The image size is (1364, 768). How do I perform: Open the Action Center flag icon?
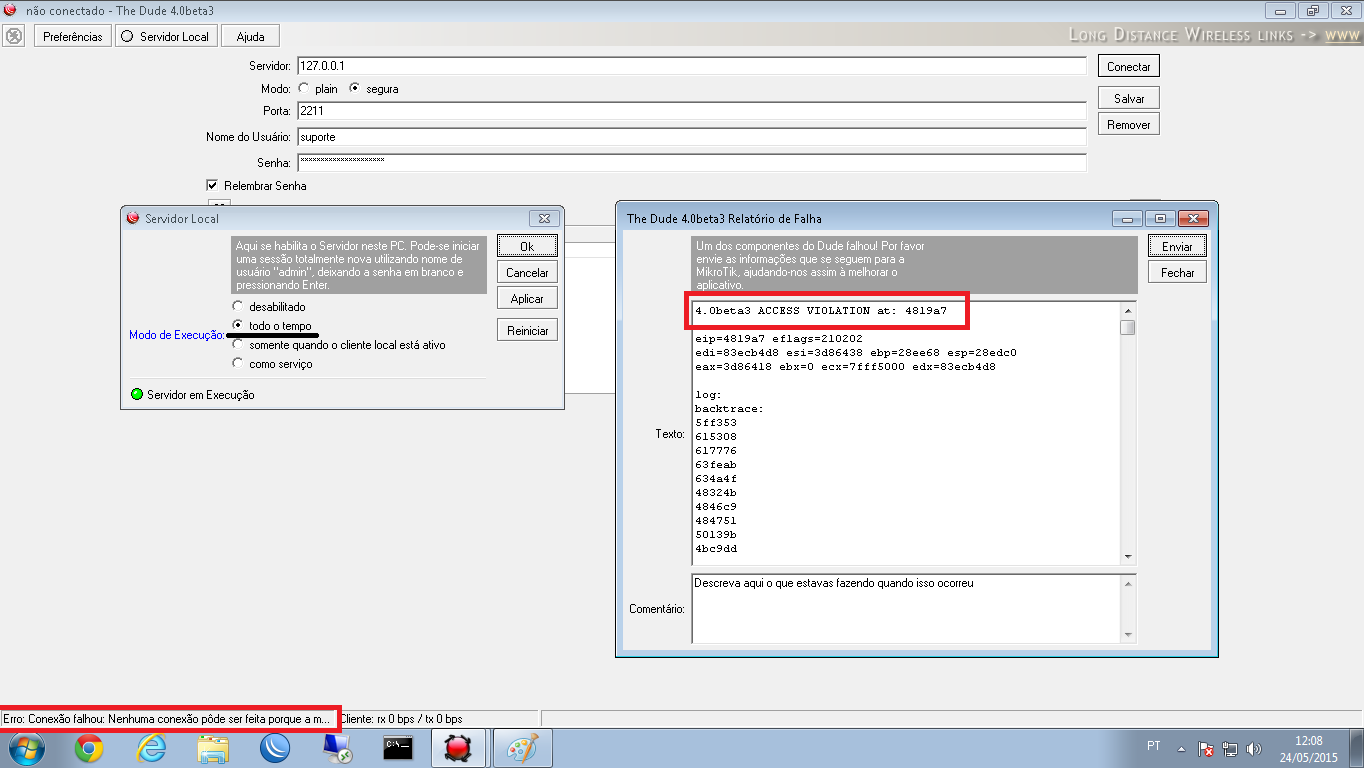click(x=1206, y=748)
